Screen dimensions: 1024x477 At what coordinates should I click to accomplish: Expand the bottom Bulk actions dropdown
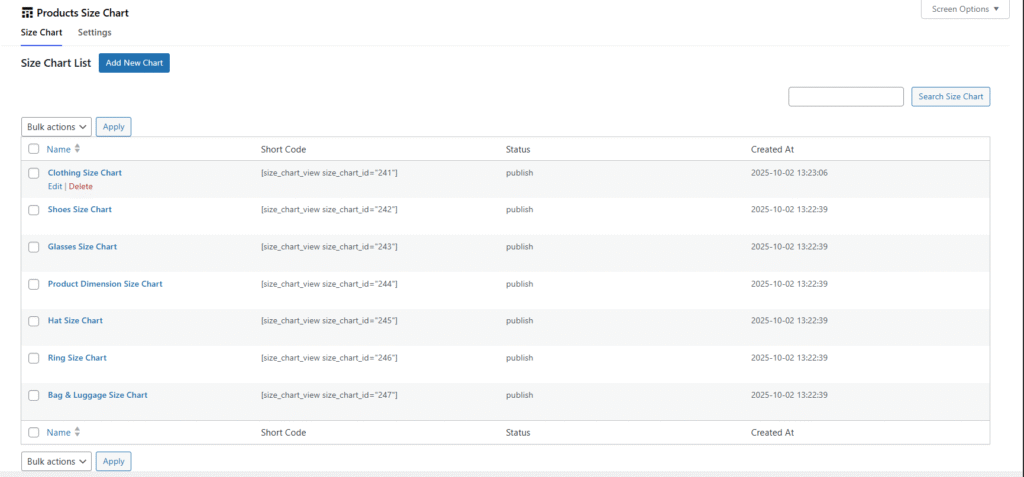coord(56,461)
